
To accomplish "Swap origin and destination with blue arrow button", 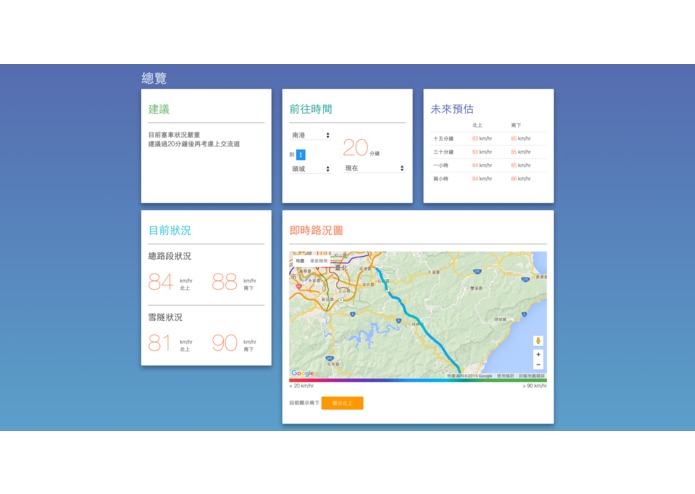I will [301, 155].
